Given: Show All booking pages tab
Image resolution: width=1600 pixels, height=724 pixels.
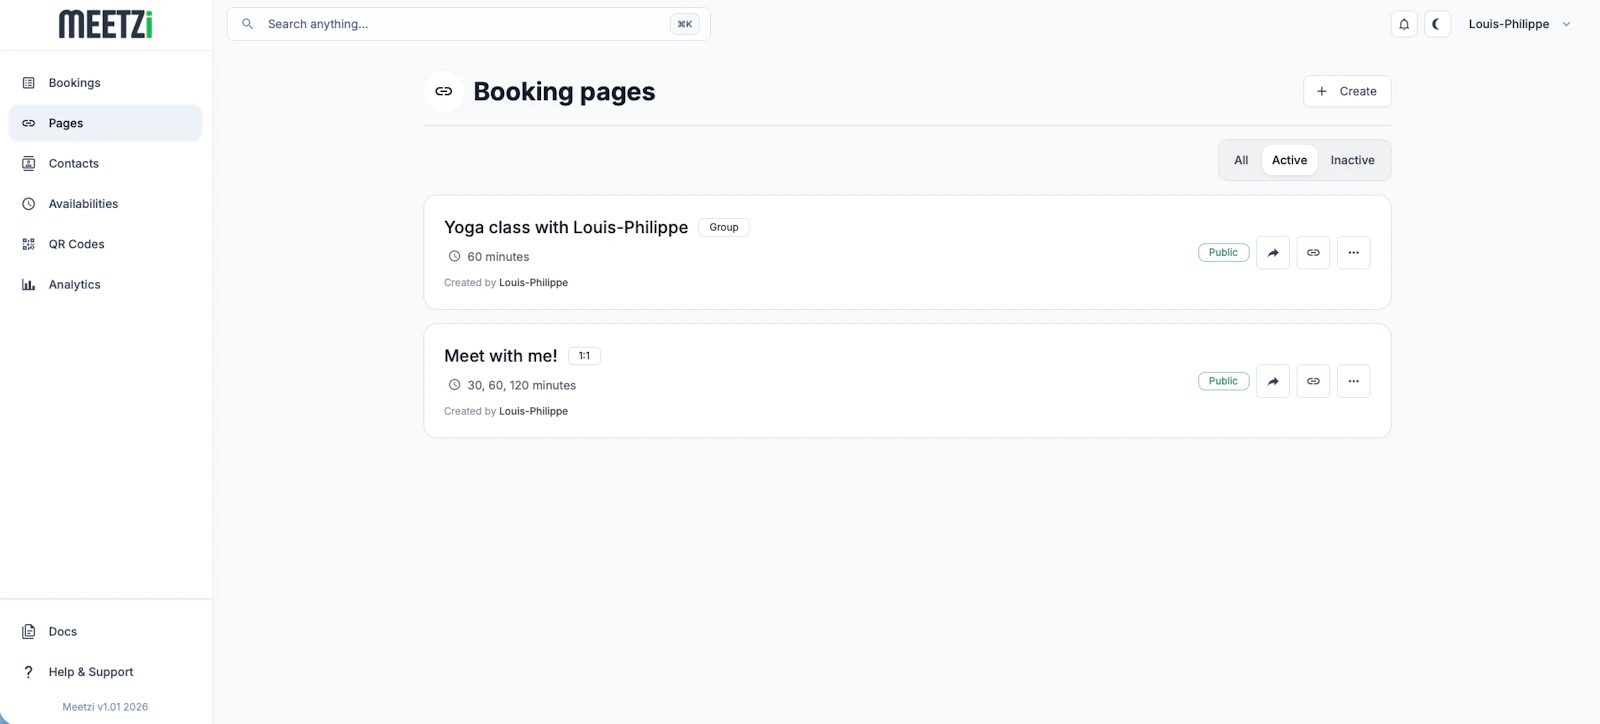Looking at the screenshot, I should tap(1241, 160).
